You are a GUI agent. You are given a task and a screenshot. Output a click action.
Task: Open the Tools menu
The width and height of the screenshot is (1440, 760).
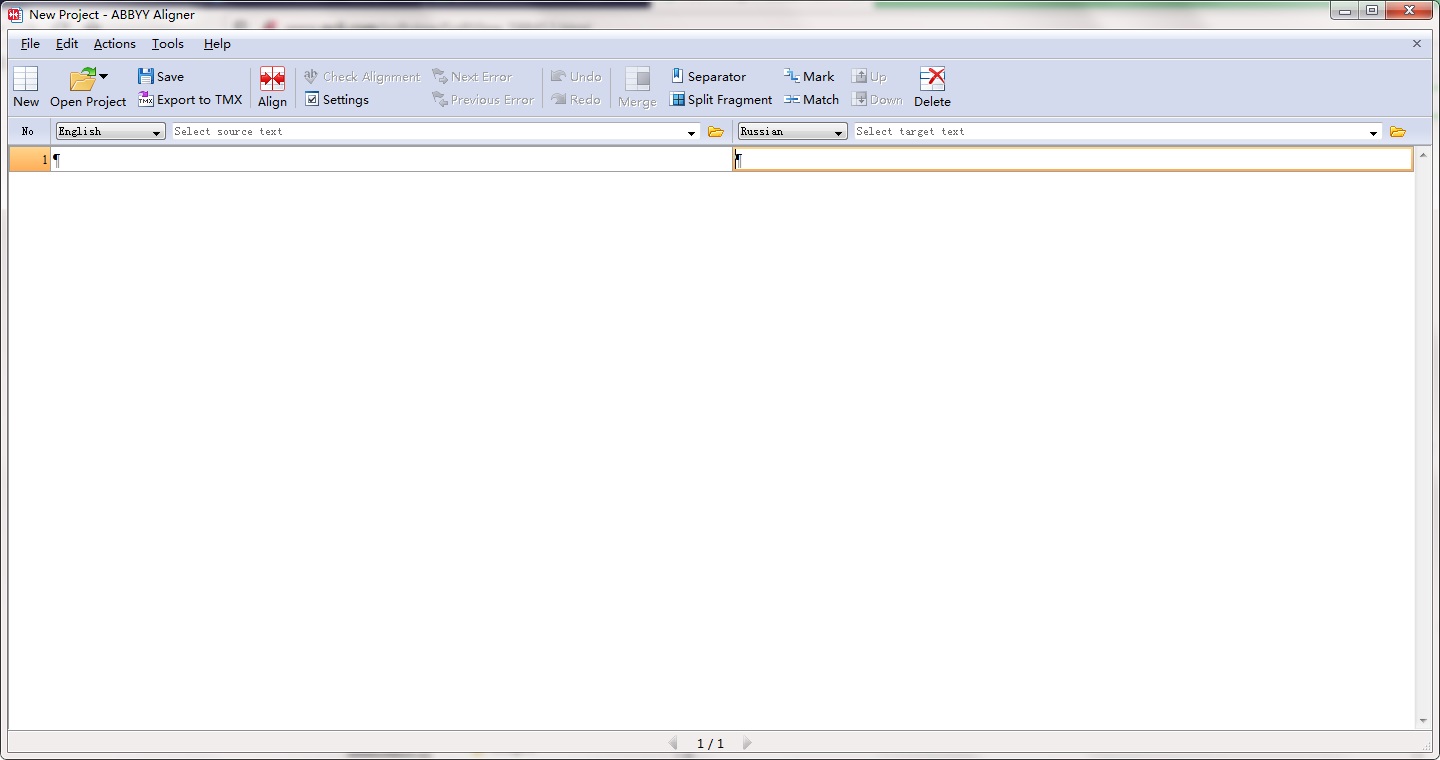tap(167, 43)
